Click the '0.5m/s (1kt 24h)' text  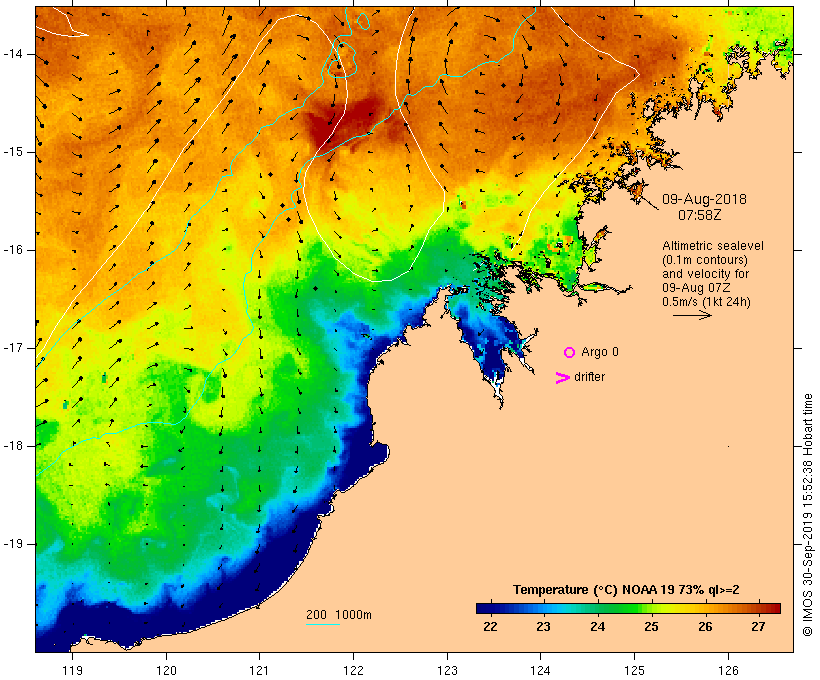coord(706,302)
